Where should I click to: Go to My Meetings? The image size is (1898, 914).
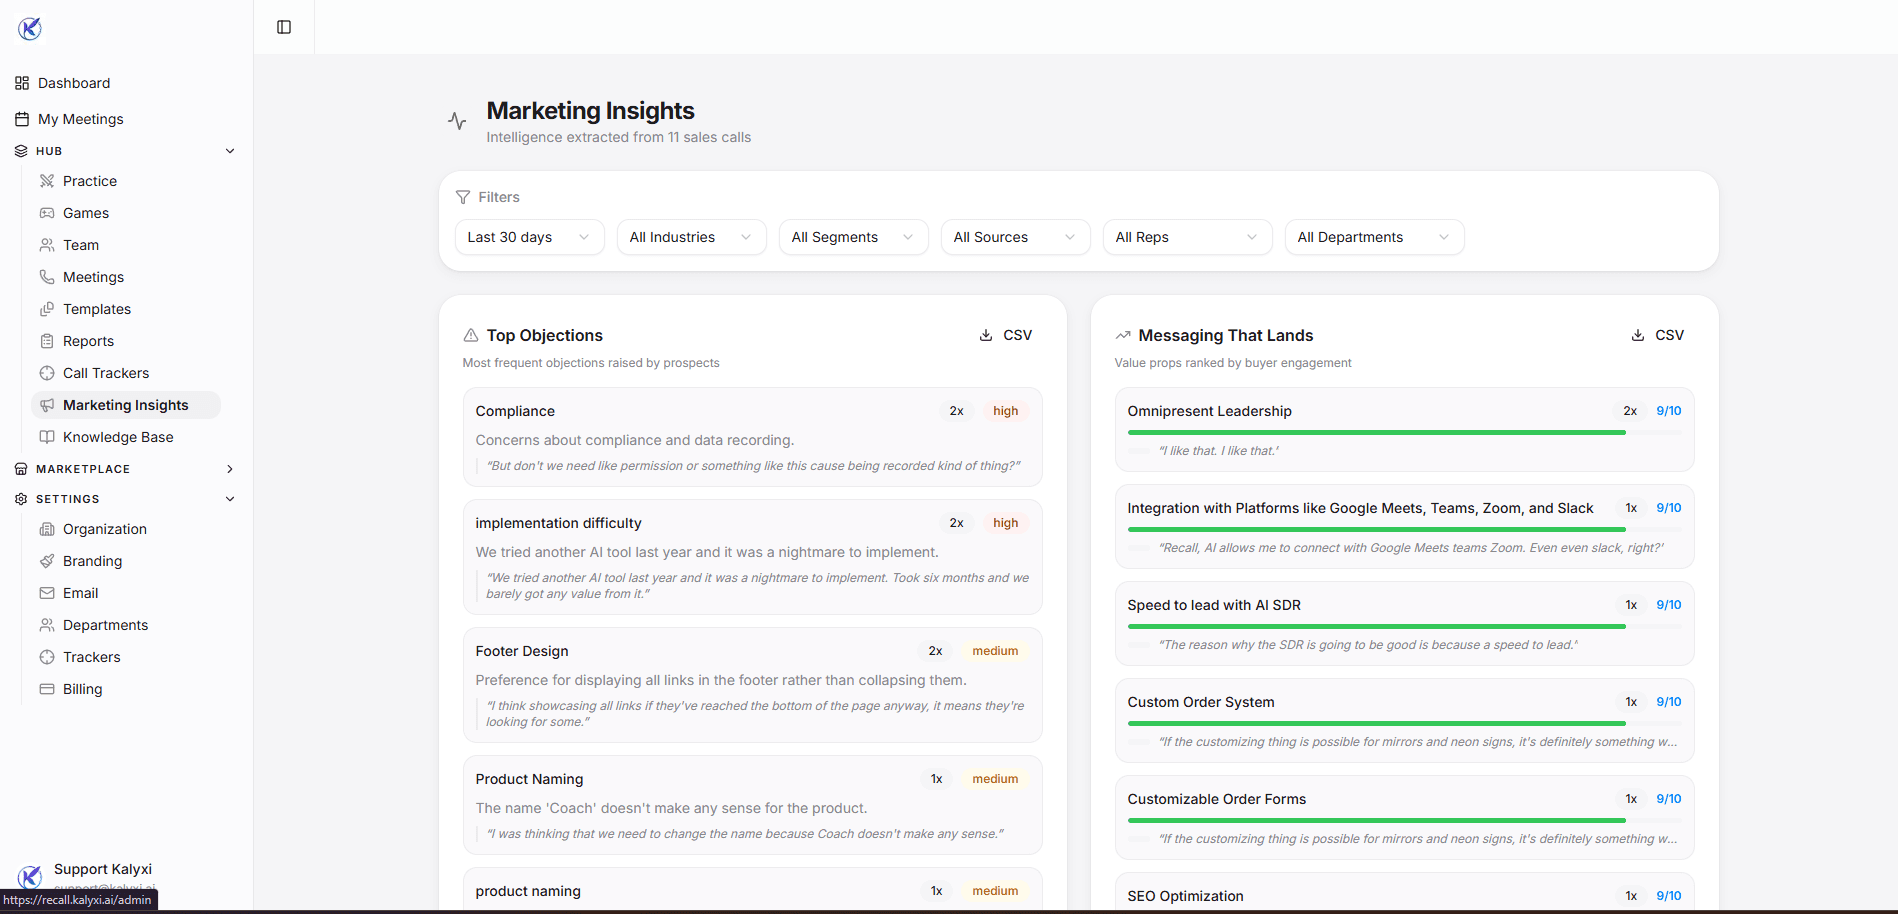(x=81, y=119)
